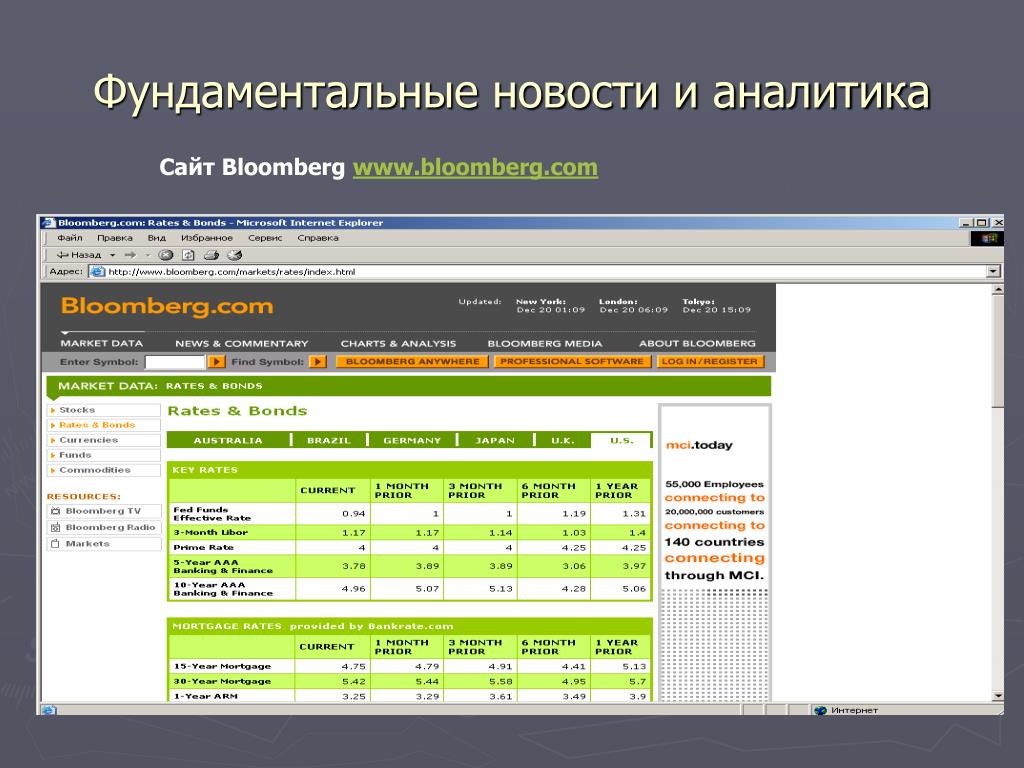Screen dimensions: 1024x768
Task: Click the 0.94 current Fed Funds value
Action: coord(353,513)
